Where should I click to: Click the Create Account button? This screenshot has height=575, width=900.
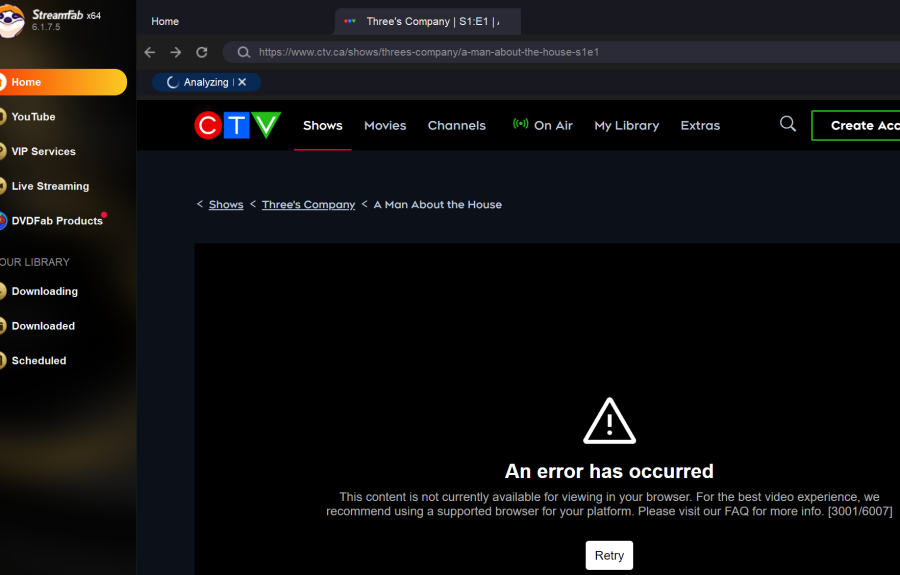click(856, 125)
